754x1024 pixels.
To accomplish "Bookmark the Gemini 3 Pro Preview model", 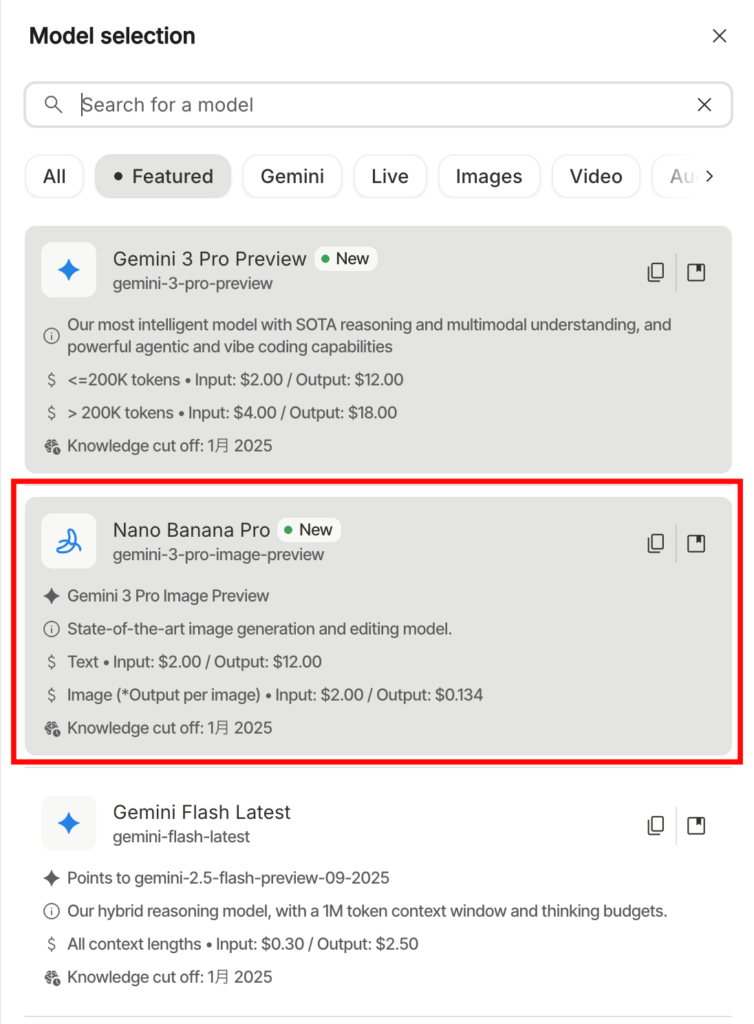I will [696, 271].
